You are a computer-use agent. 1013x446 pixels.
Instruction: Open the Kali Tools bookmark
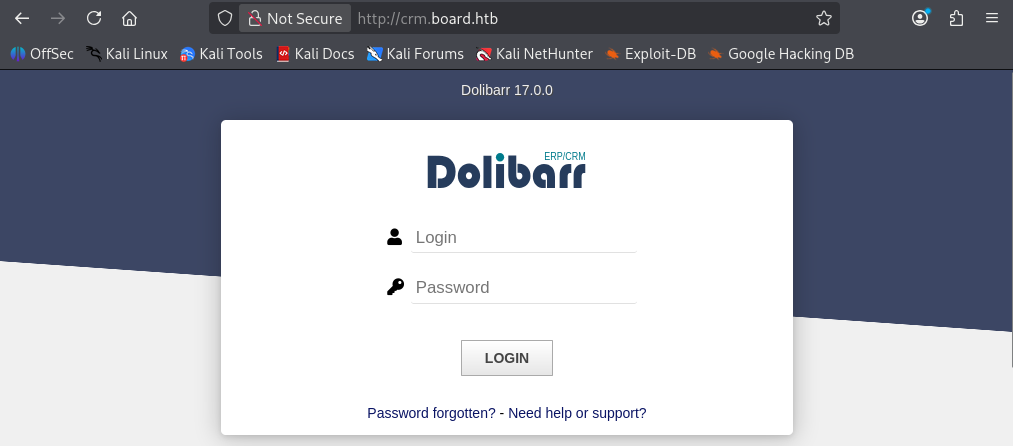tap(221, 54)
